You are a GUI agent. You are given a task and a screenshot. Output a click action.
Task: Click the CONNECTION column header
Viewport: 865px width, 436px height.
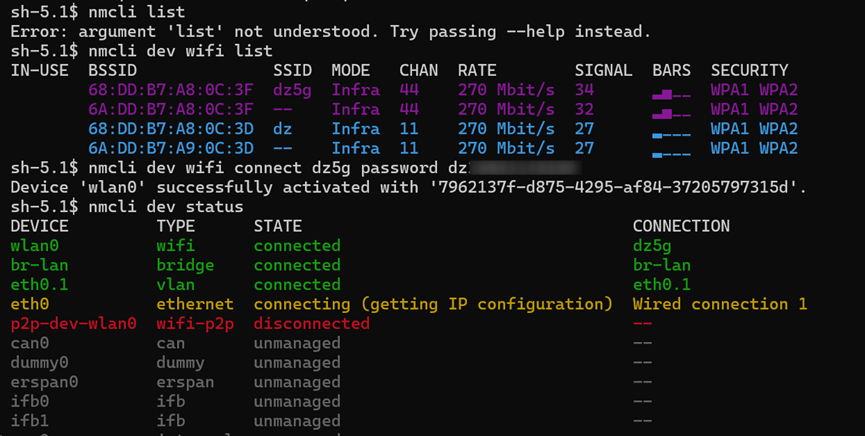[x=681, y=226]
